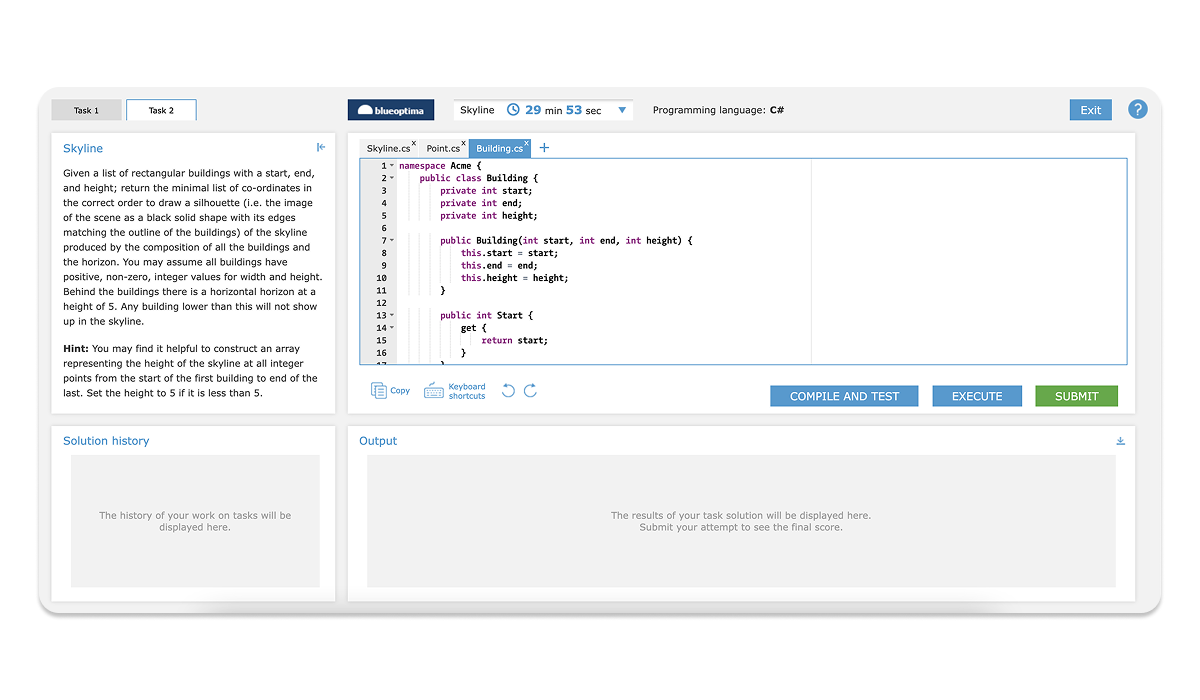The width and height of the screenshot is (1200, 700).
Task: Submit the solution
Action: click(1076, 396)
